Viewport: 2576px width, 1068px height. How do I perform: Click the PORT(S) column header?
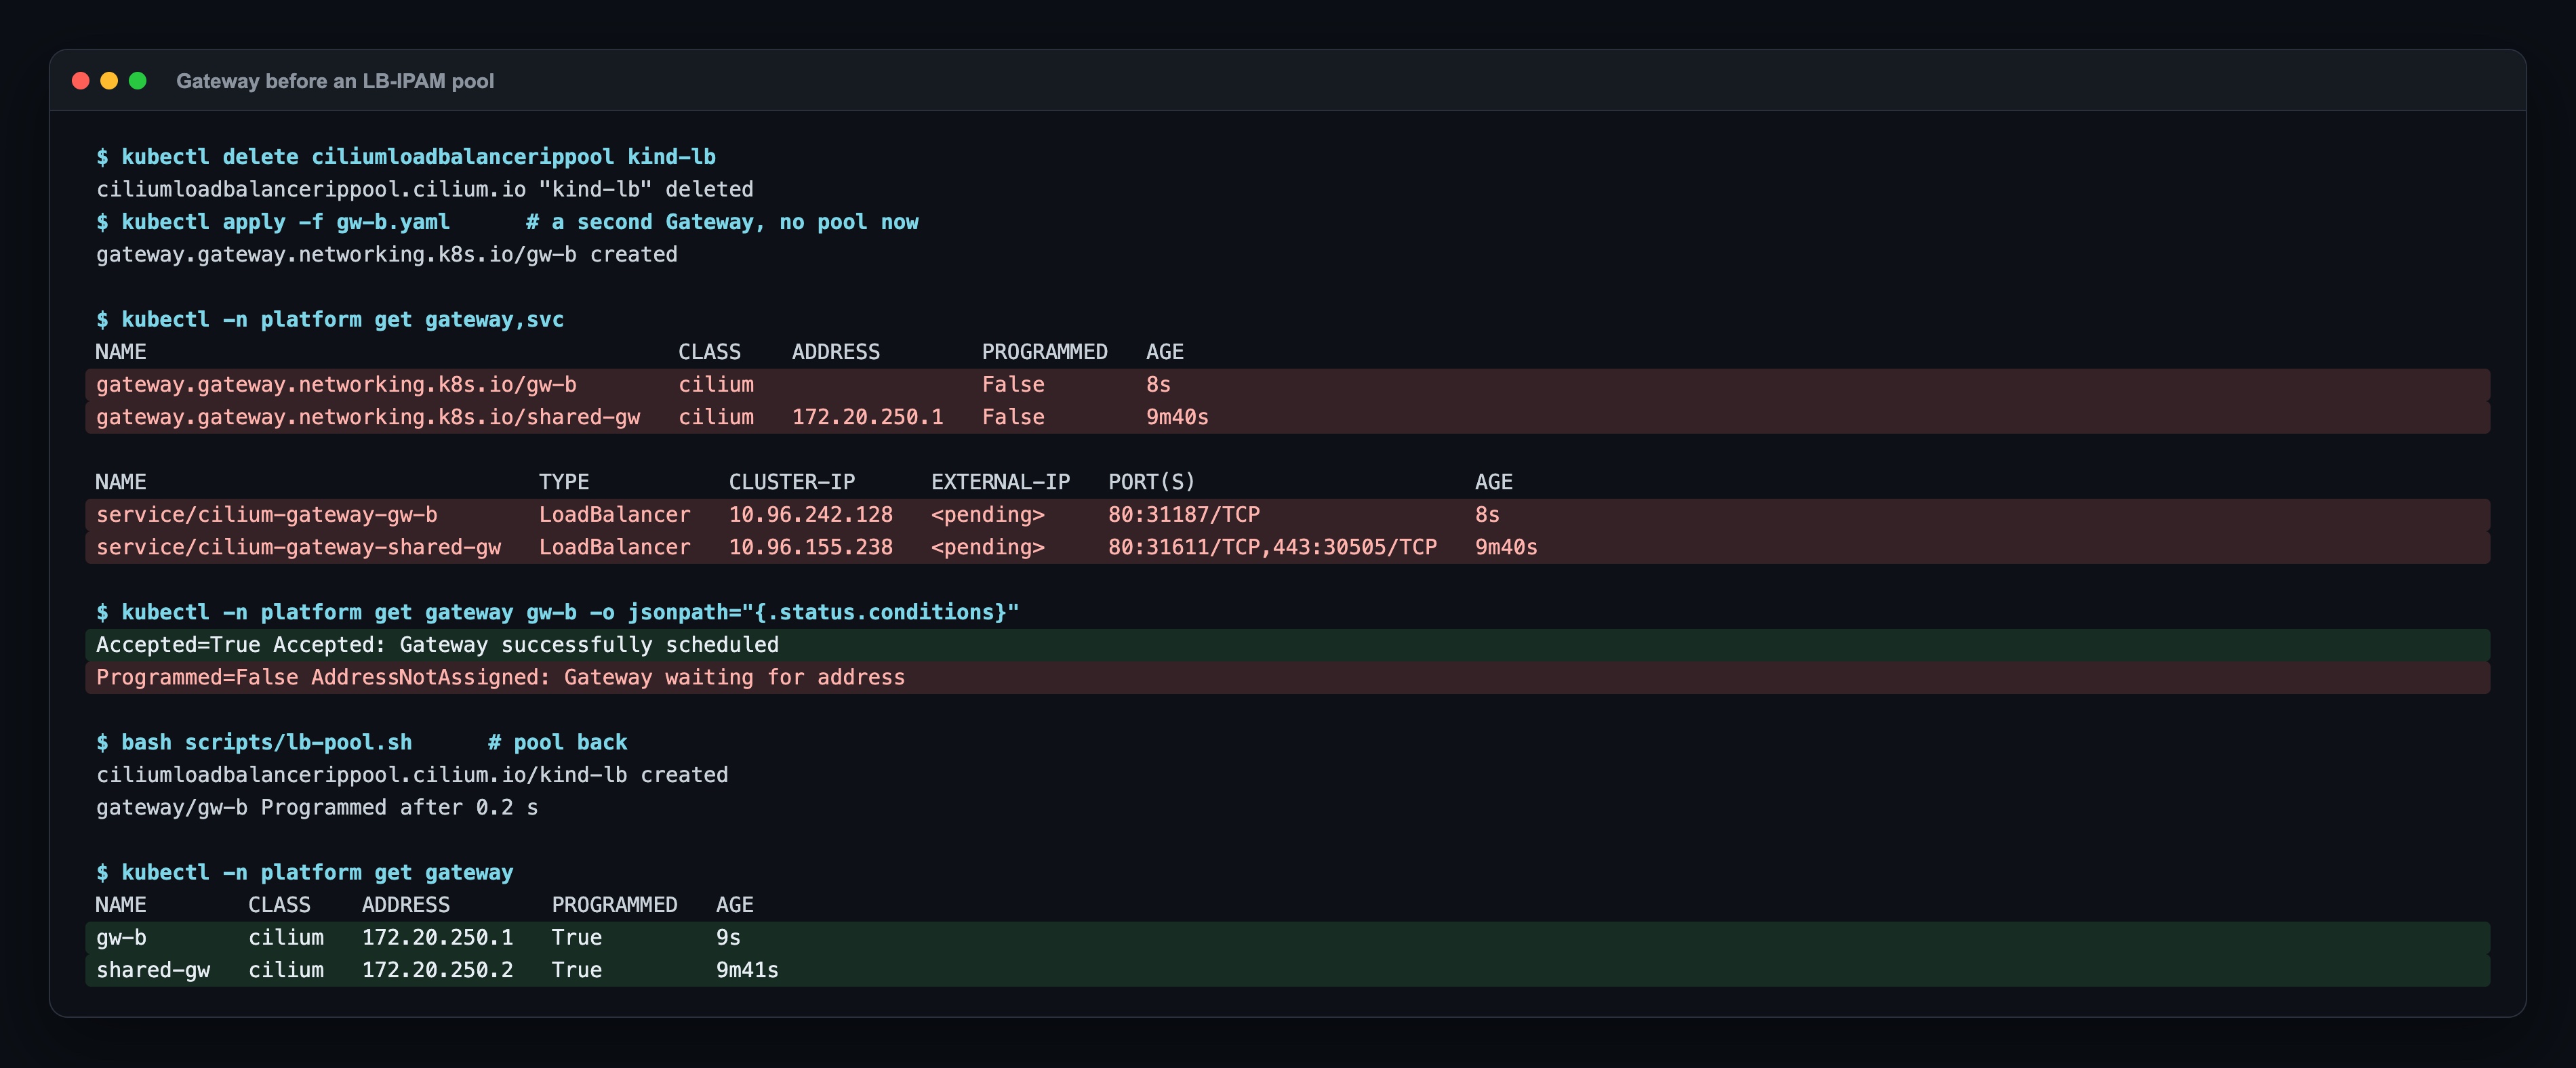tap(1151, 482)
